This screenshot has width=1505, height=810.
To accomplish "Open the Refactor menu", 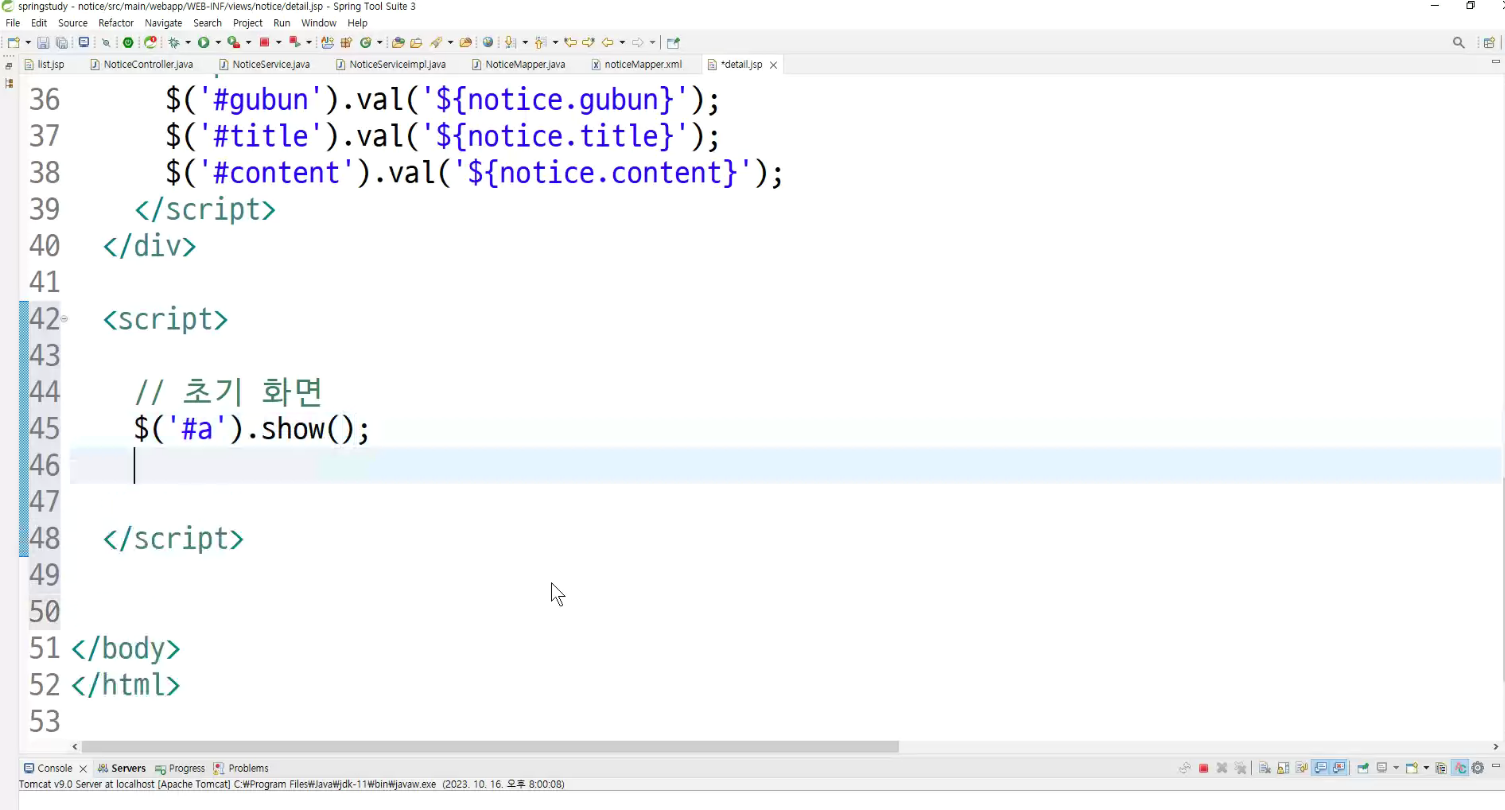I will click(x=116, y=23).
